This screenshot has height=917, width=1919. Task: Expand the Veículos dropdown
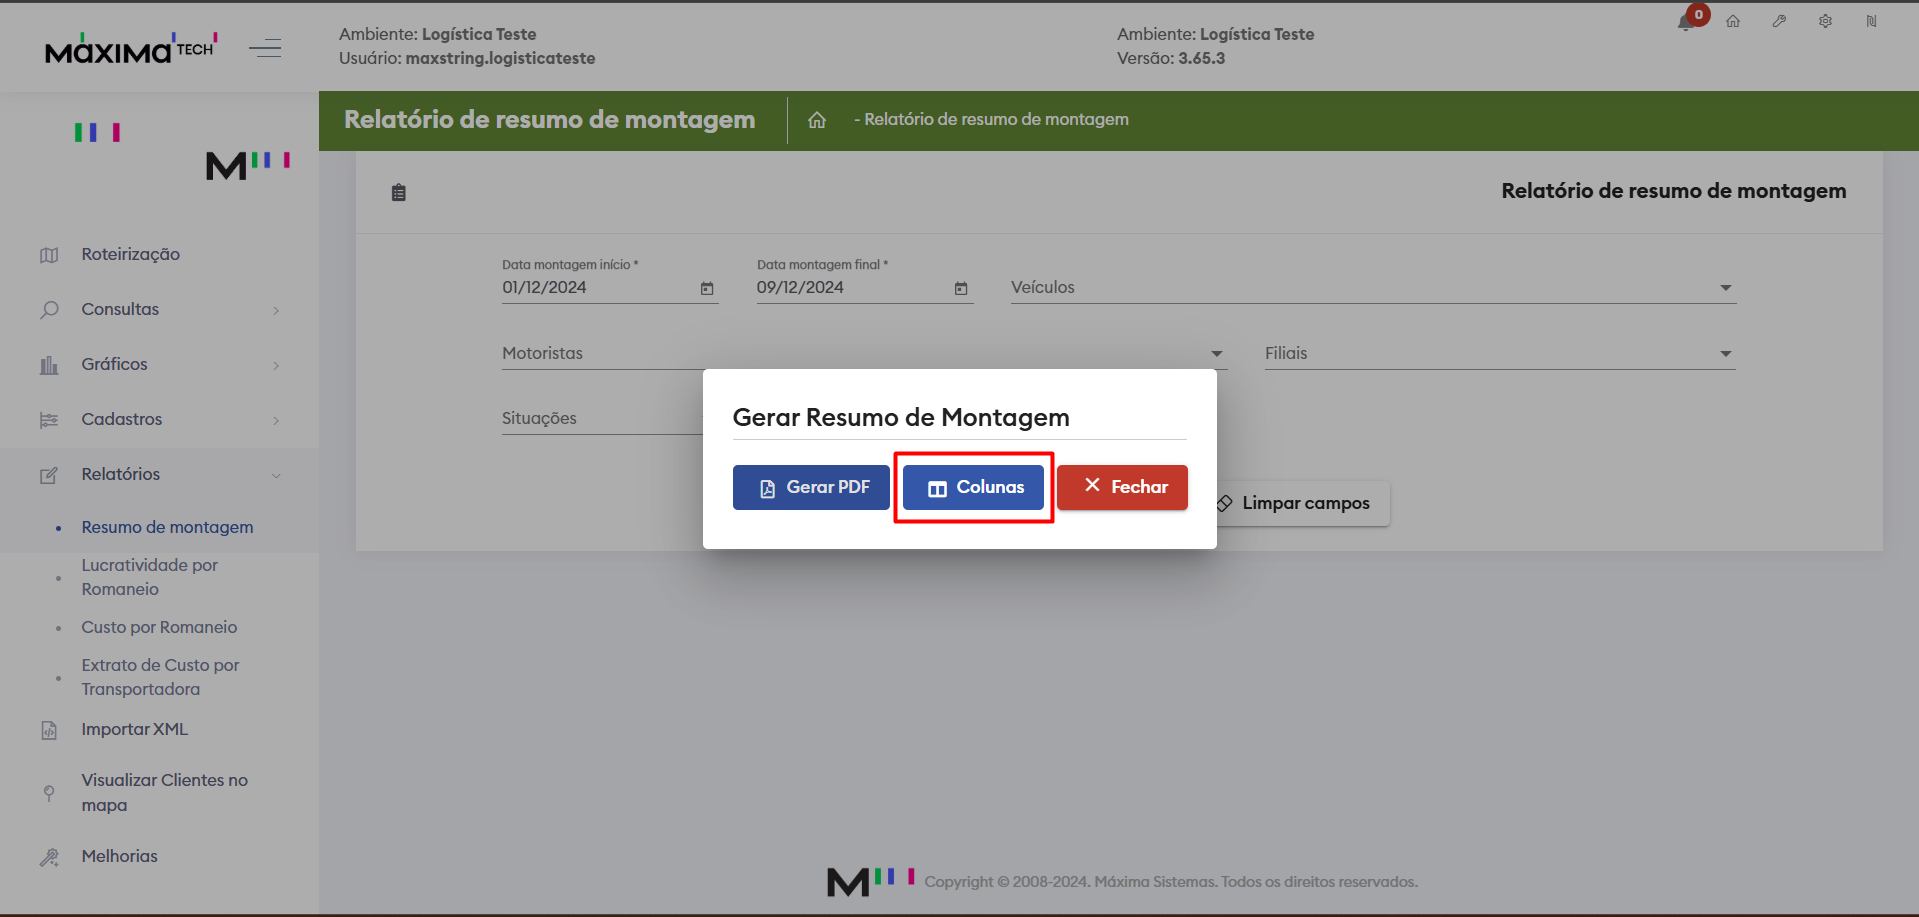coord(1725,288)
